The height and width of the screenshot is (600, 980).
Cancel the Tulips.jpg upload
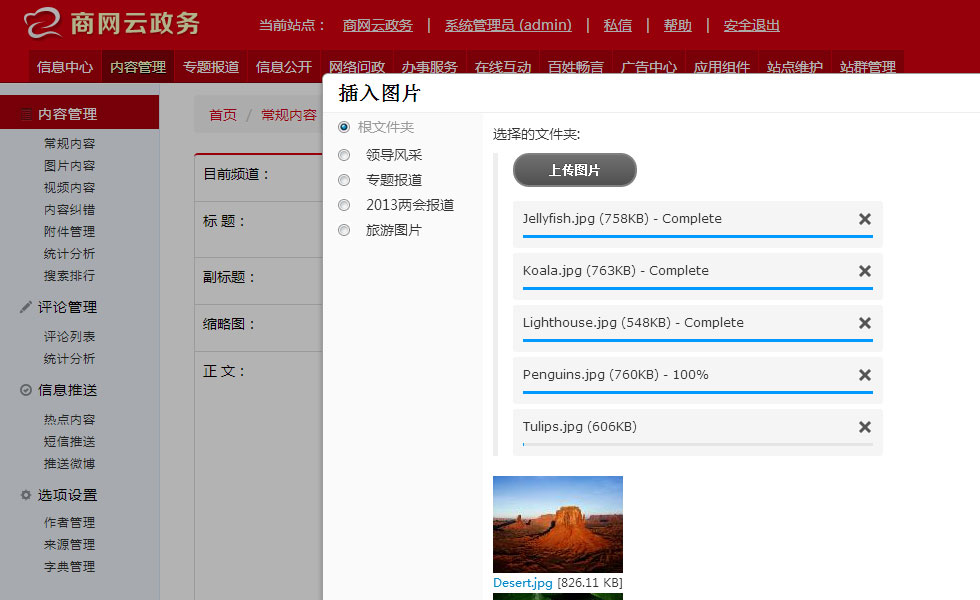865,426
